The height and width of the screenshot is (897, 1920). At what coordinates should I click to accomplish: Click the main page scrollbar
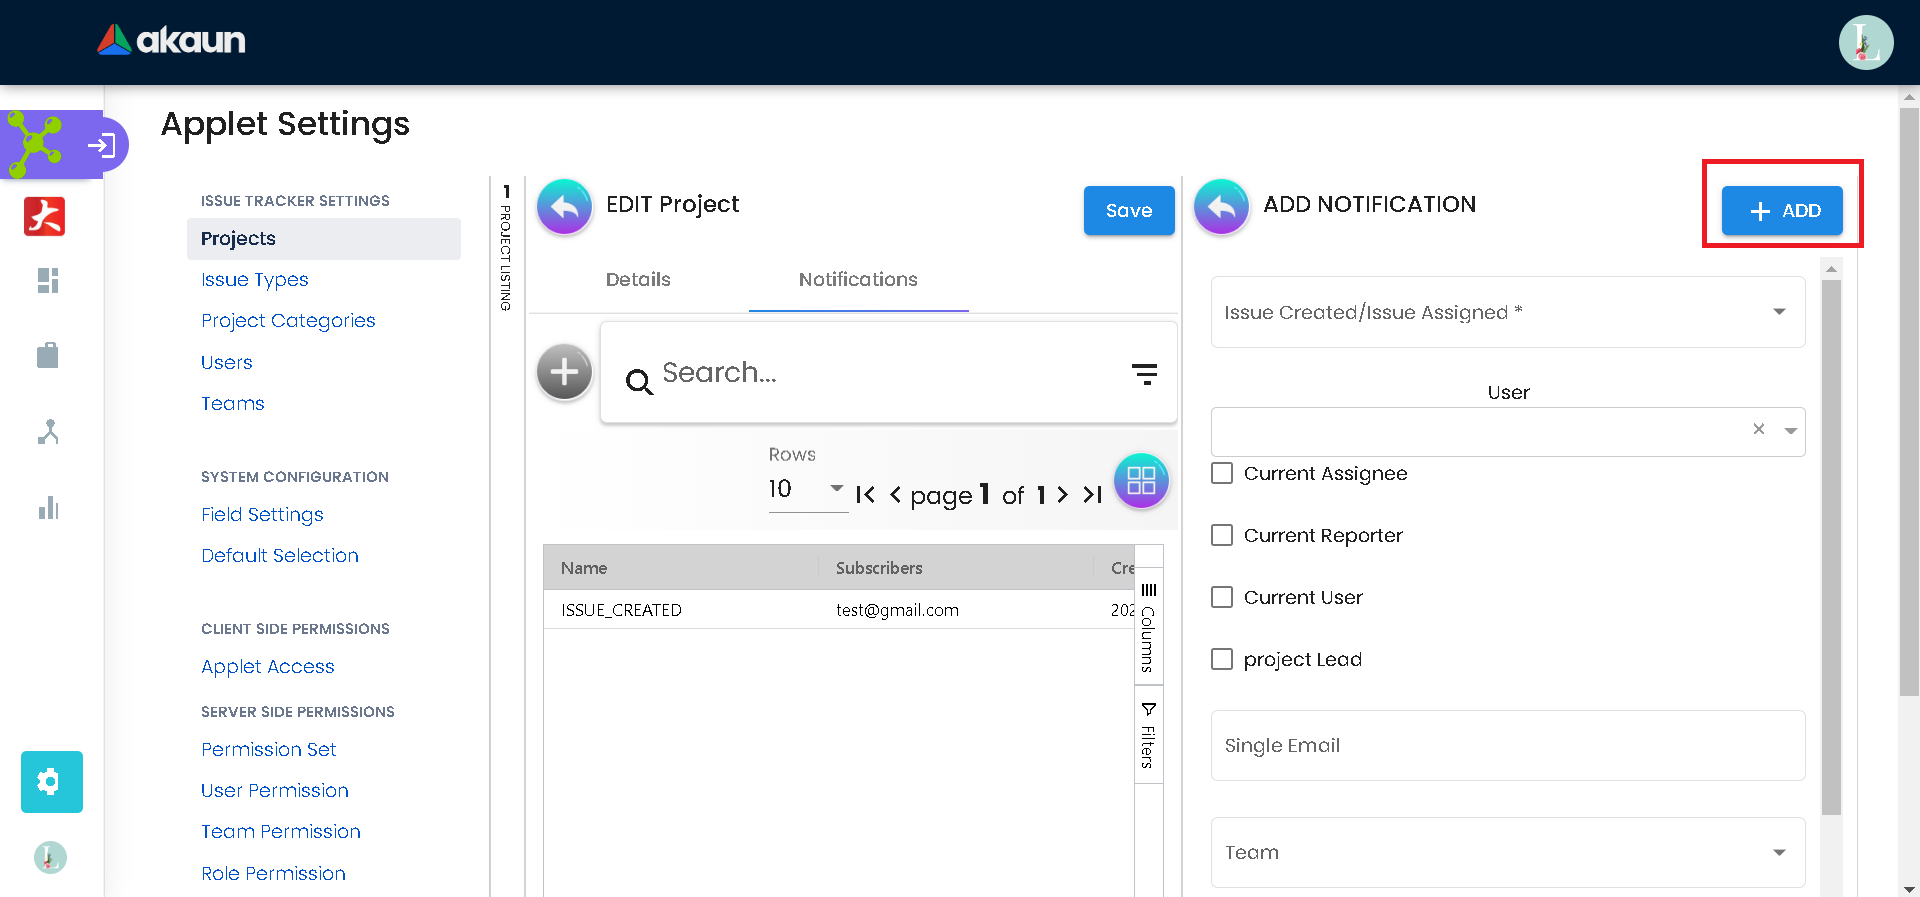(x=1909, y=400)
